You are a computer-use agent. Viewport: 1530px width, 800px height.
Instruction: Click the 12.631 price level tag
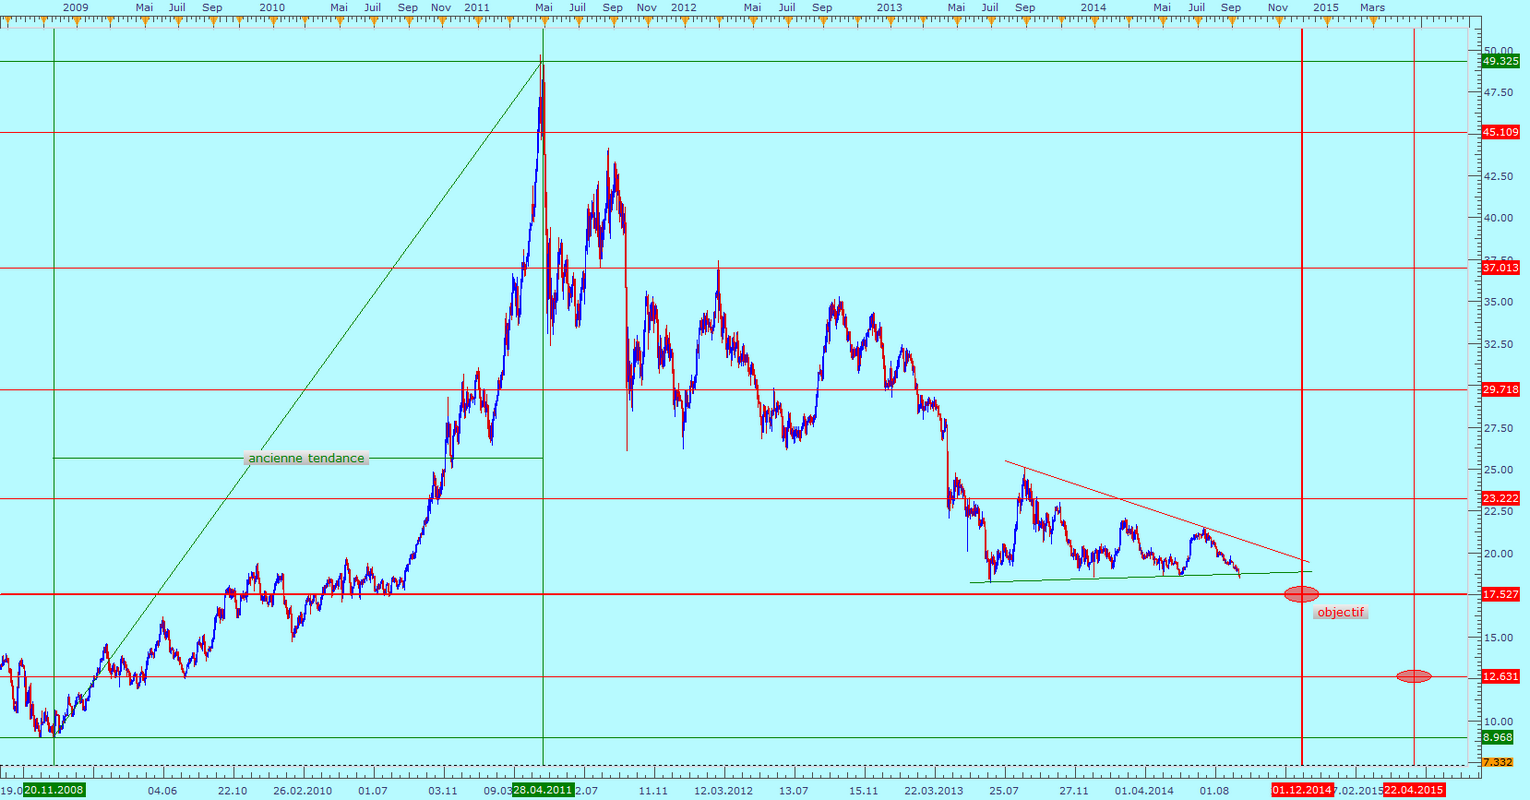1500,676
